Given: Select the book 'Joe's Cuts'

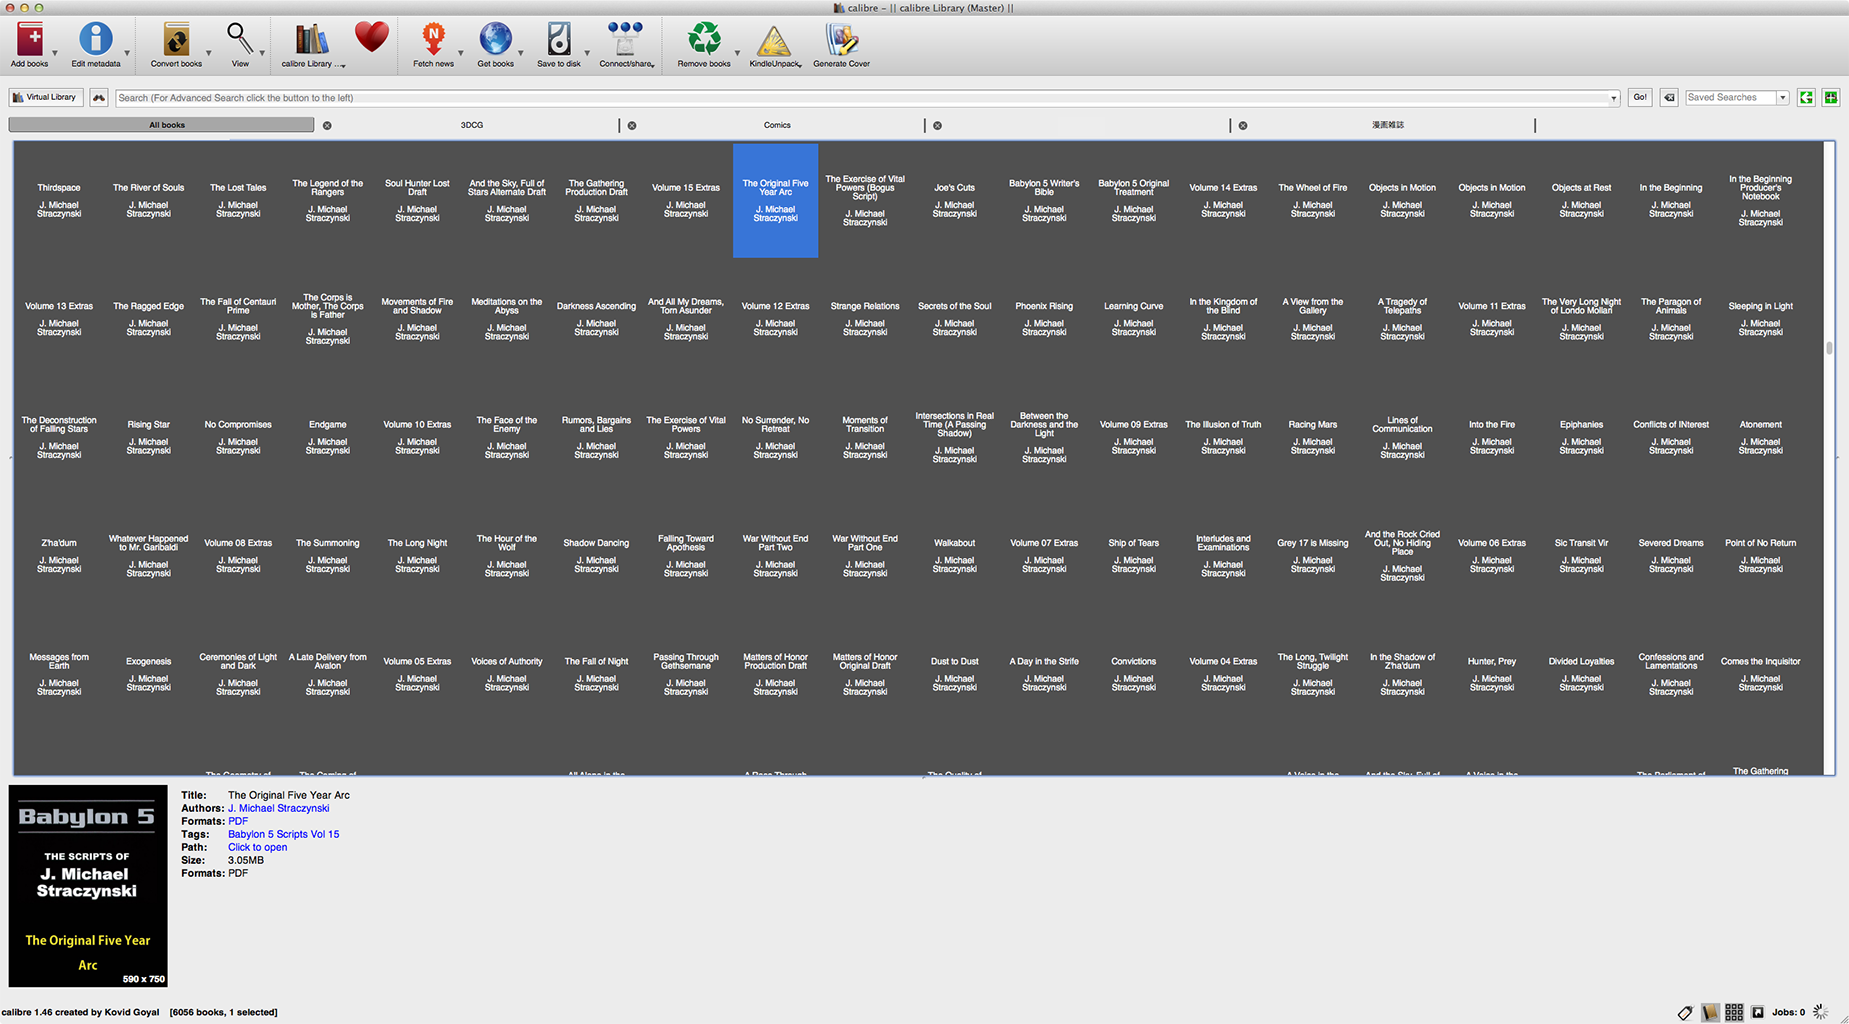Looking at the screenshot, I should tap(954, 200).
